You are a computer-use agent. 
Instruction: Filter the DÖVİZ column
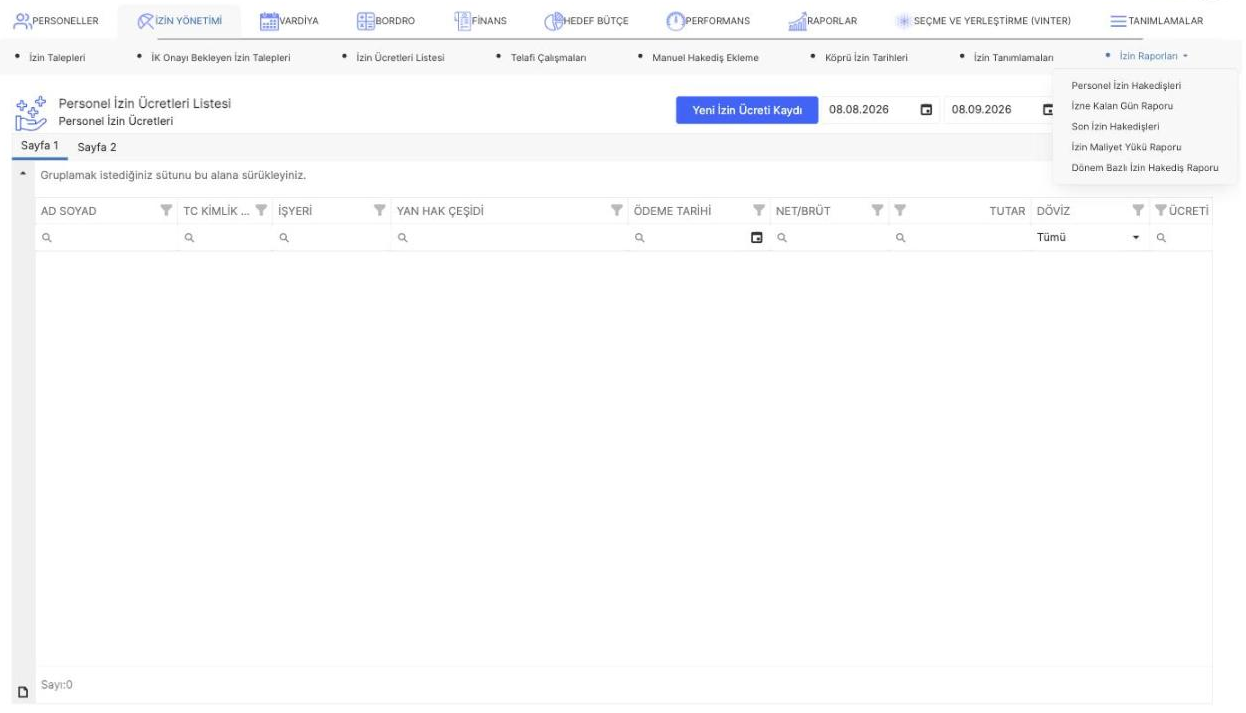[x=1138, y=211]
